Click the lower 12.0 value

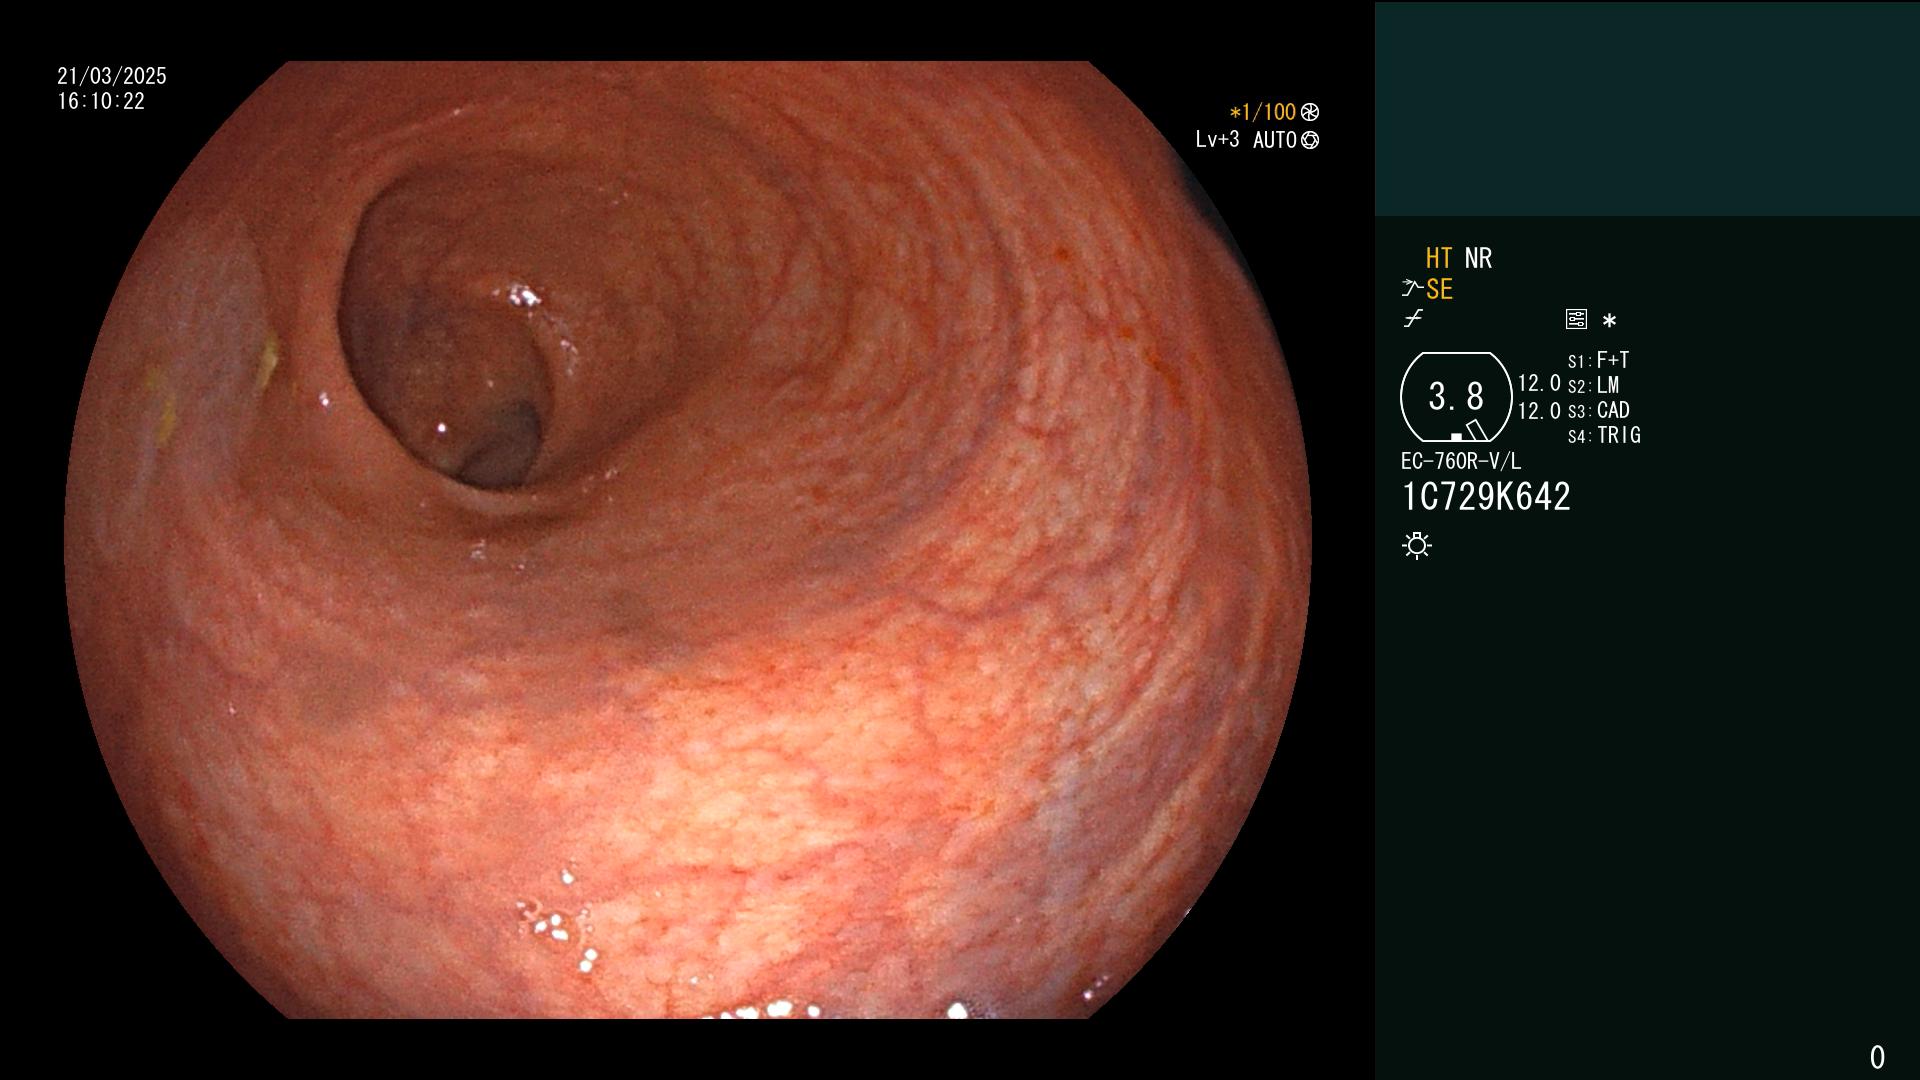(x=1539, y=411)
